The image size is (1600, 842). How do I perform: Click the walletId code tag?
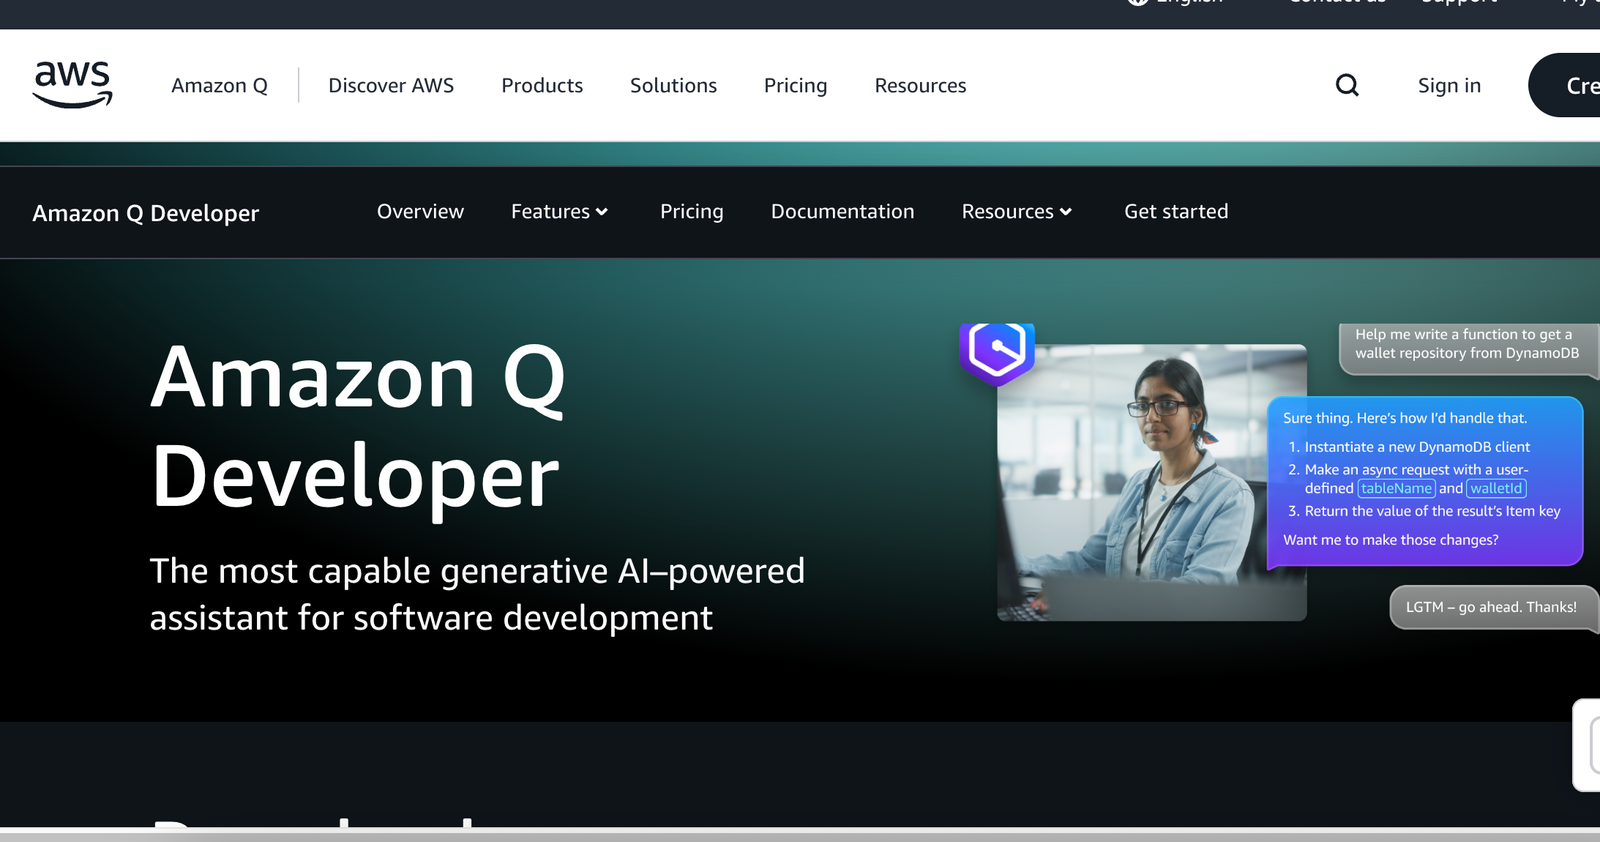coord(1496,488)
